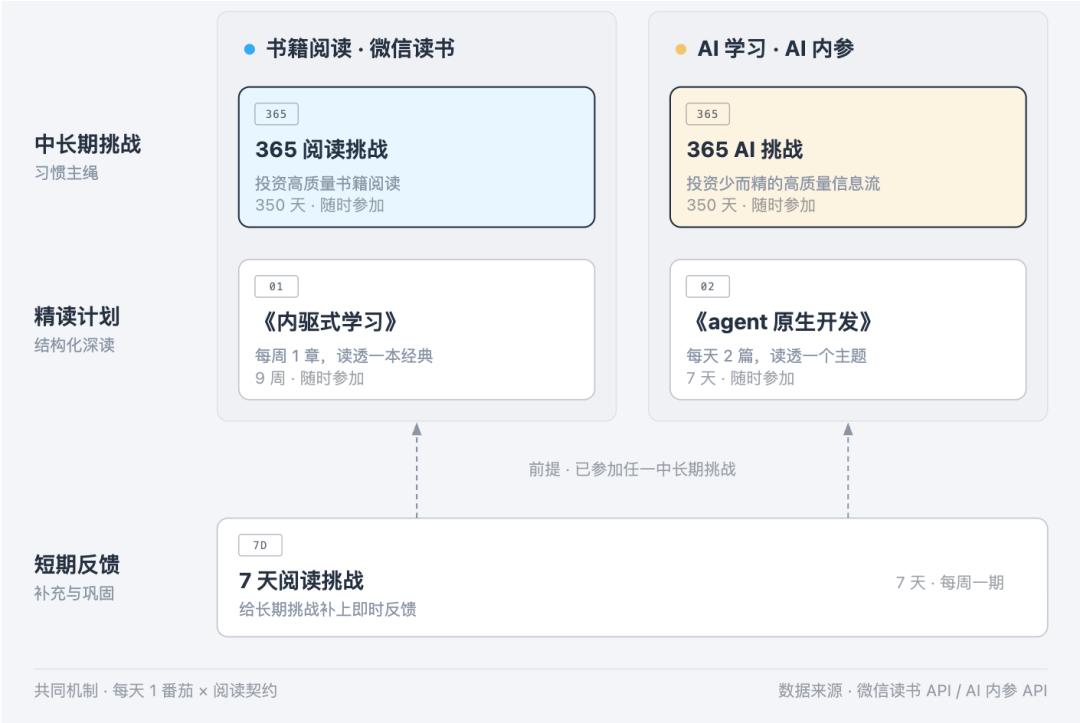This screenshot has width=1080, height=723.
Task: Open the 365 AI 挑战 card
Action: 848,157
